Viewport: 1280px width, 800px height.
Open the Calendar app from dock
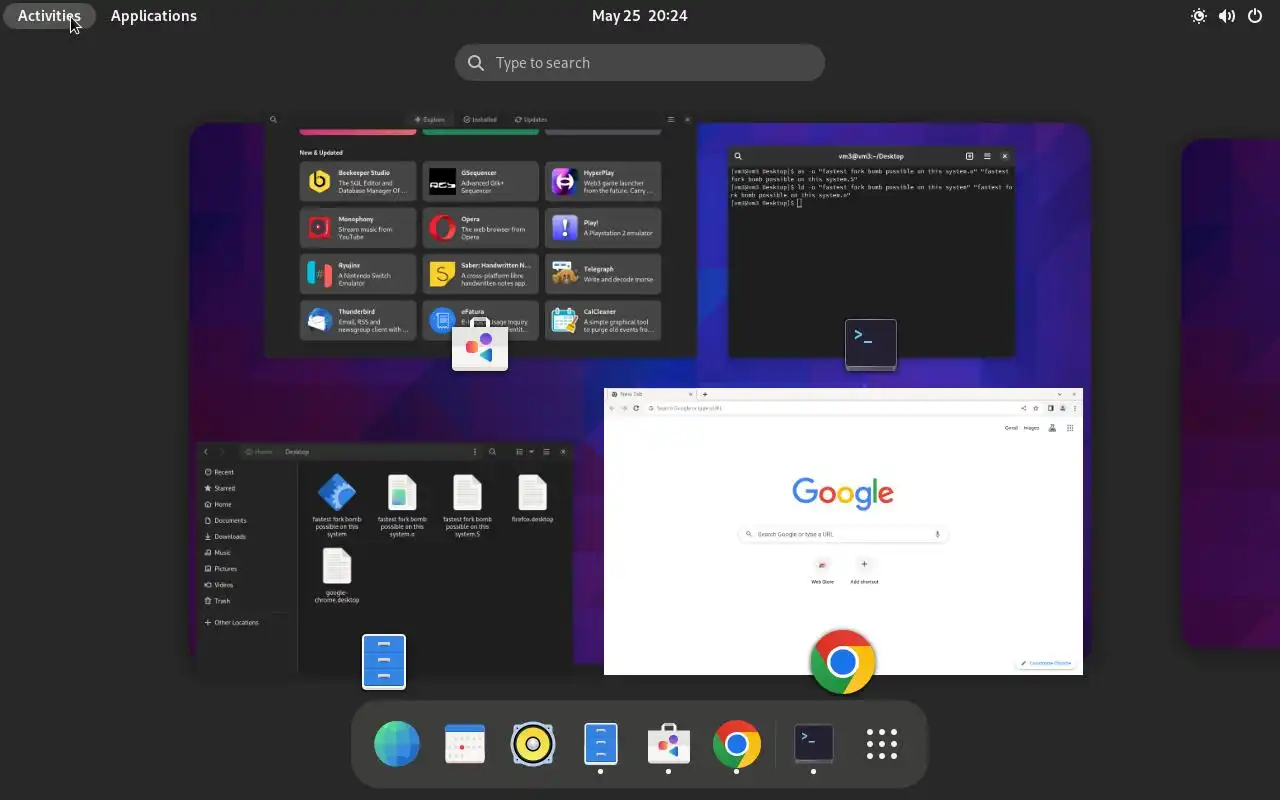tap(465, 744)
